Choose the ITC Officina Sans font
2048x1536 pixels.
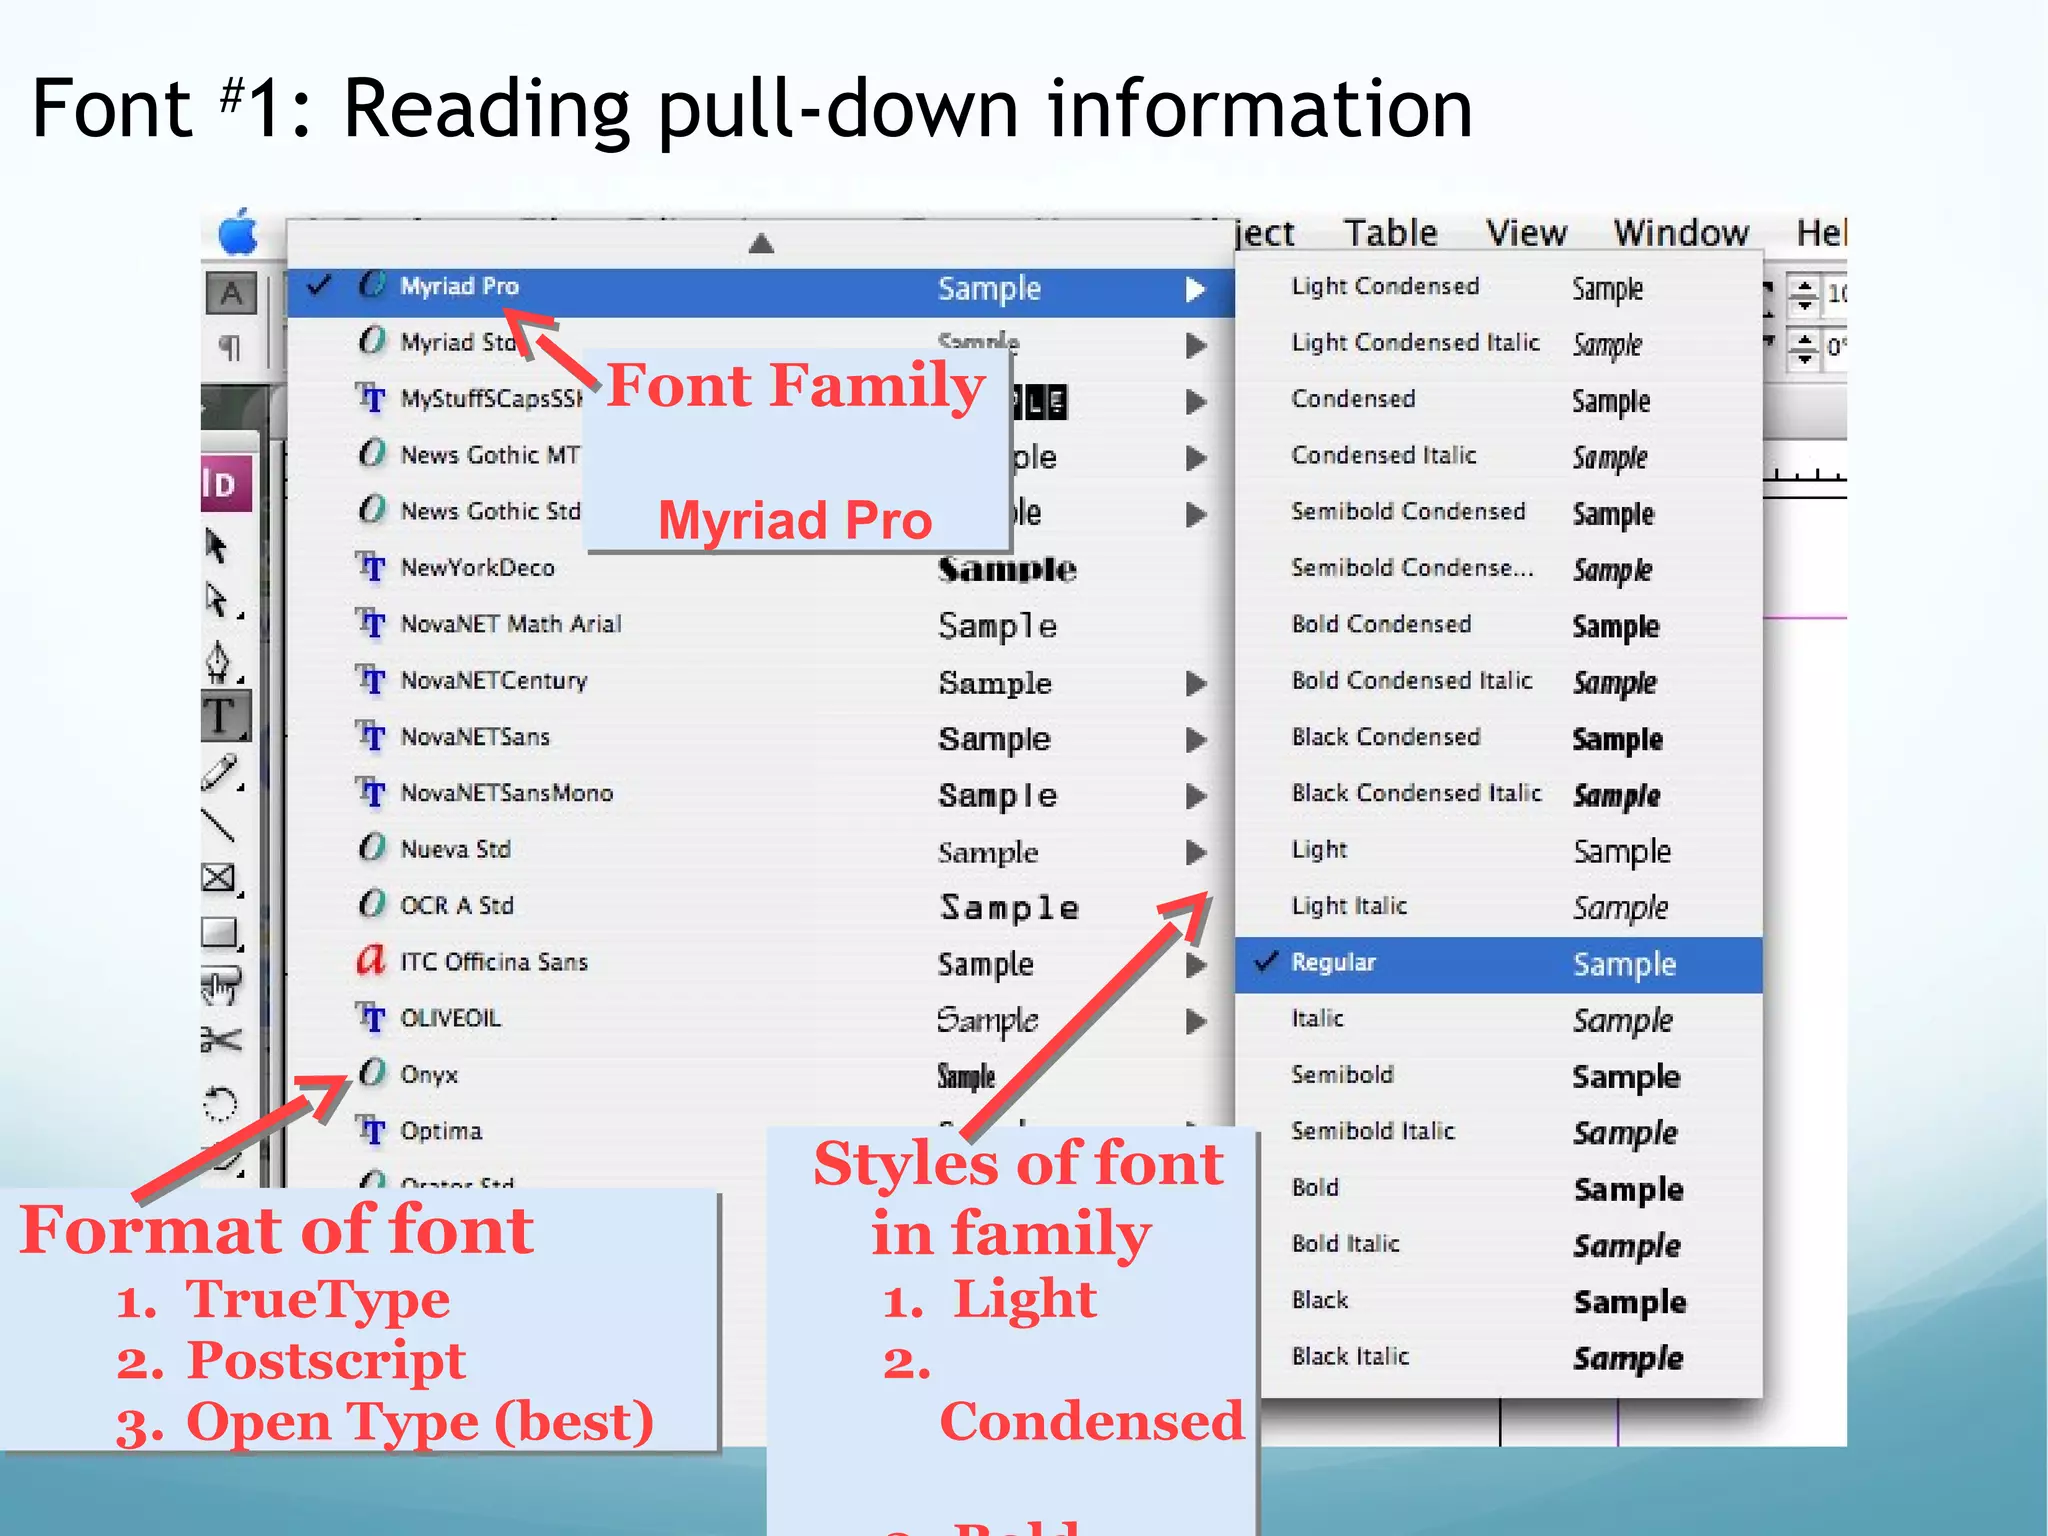[x=761, y=963]
